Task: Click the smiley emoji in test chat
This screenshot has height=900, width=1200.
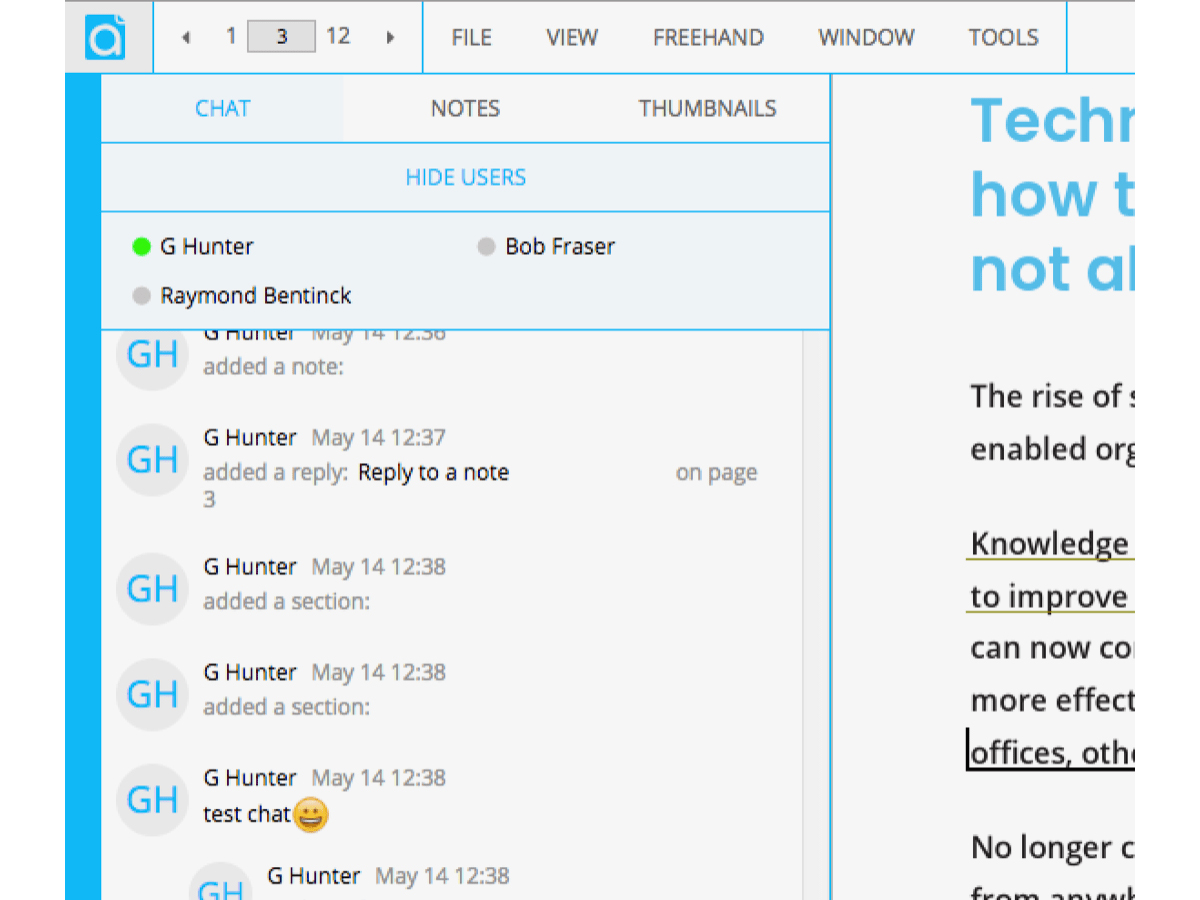Action: pyautogui.click(x=311, y=815)
